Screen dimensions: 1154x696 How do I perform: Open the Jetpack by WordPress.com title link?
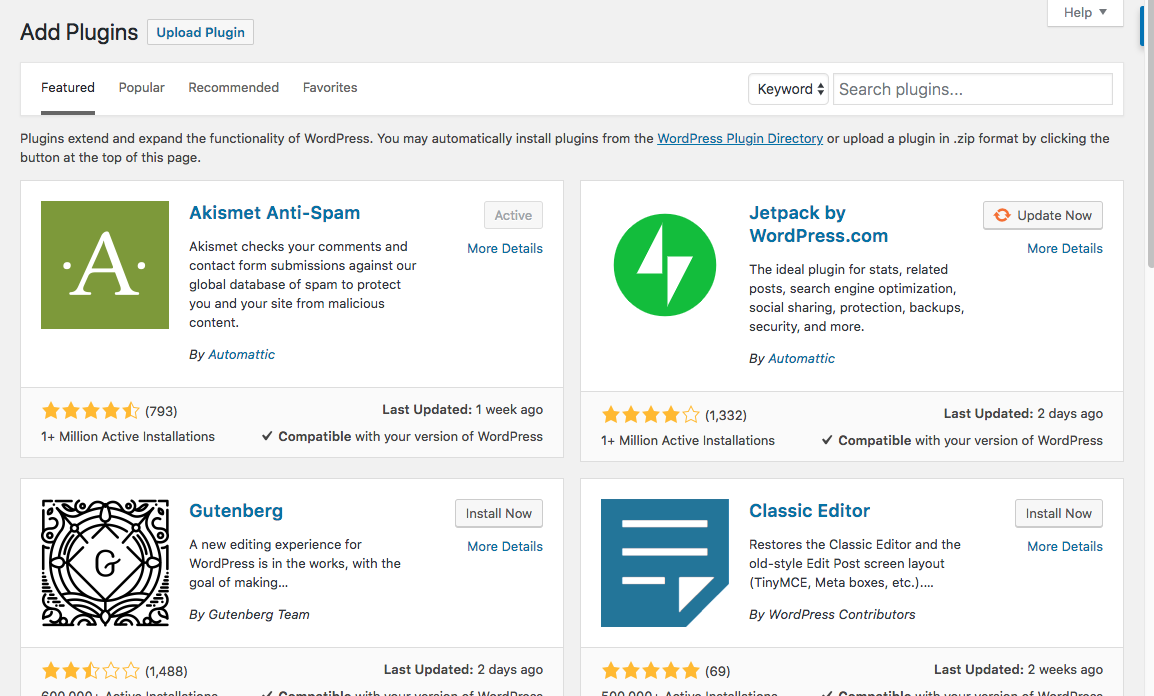click(x=818, y=224)
